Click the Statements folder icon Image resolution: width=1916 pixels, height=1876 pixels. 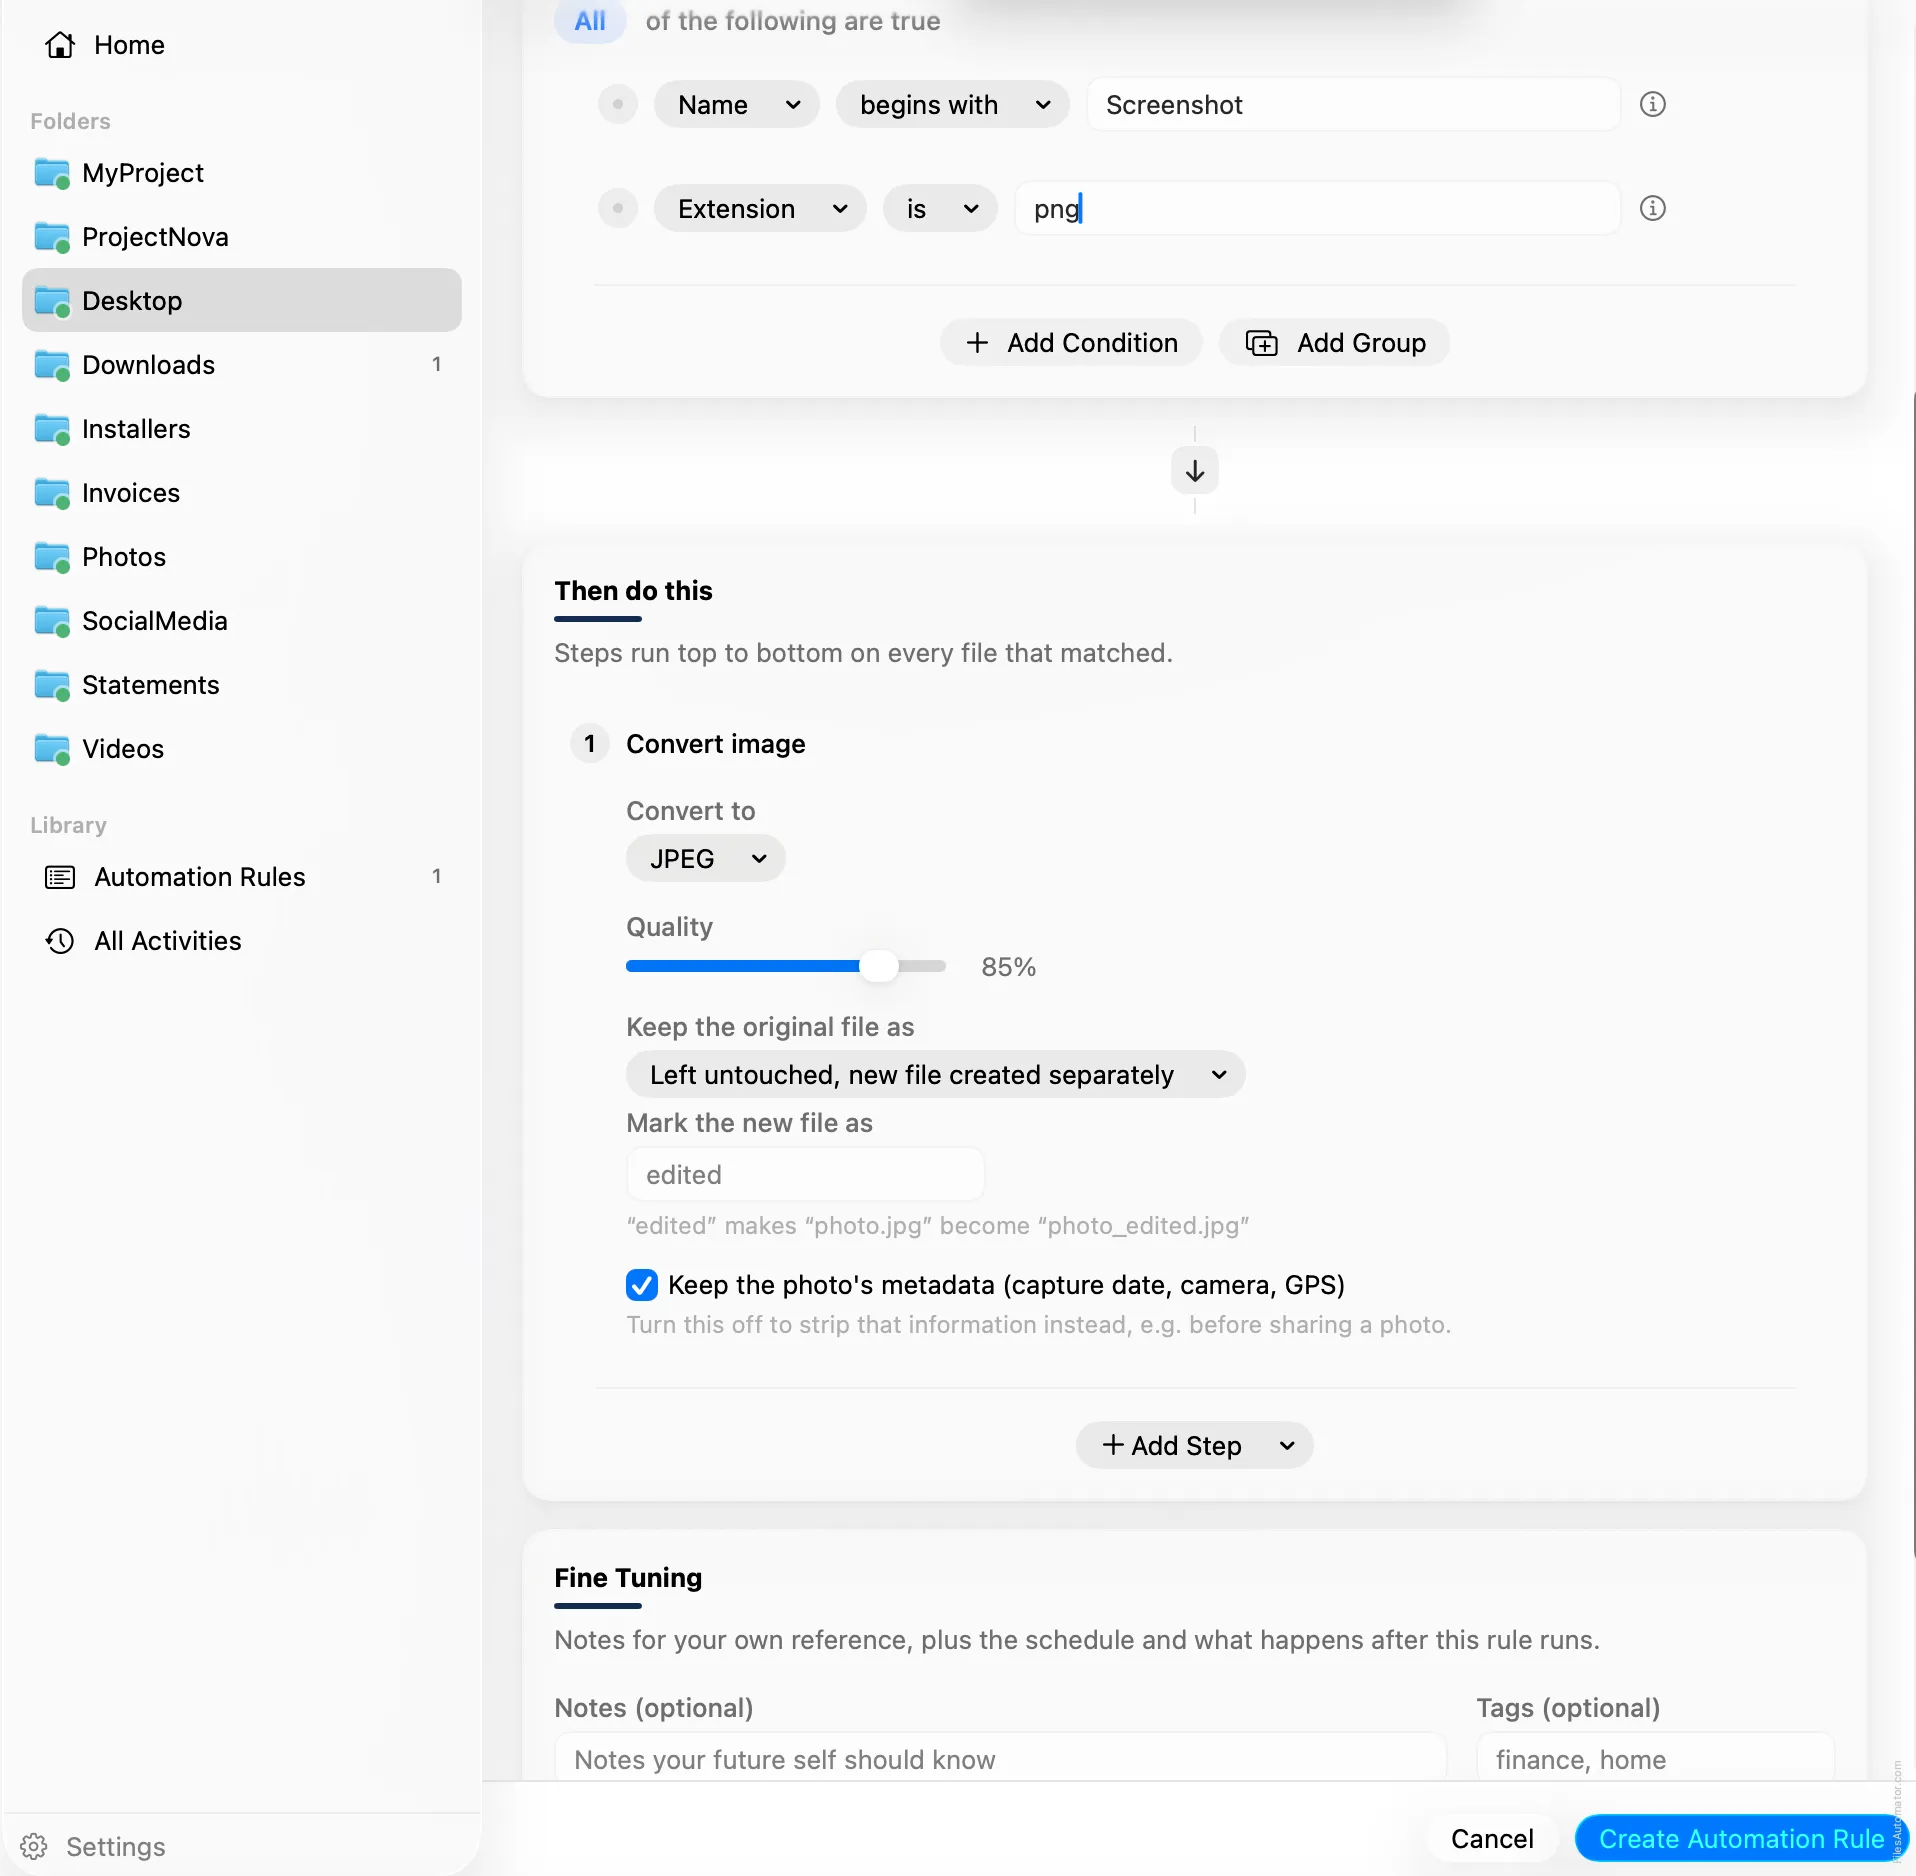(x=52, y=685)
